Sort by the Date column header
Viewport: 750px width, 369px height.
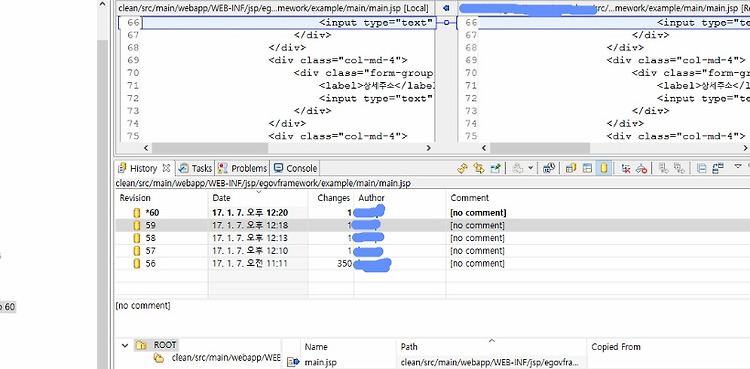pos(258,198)
